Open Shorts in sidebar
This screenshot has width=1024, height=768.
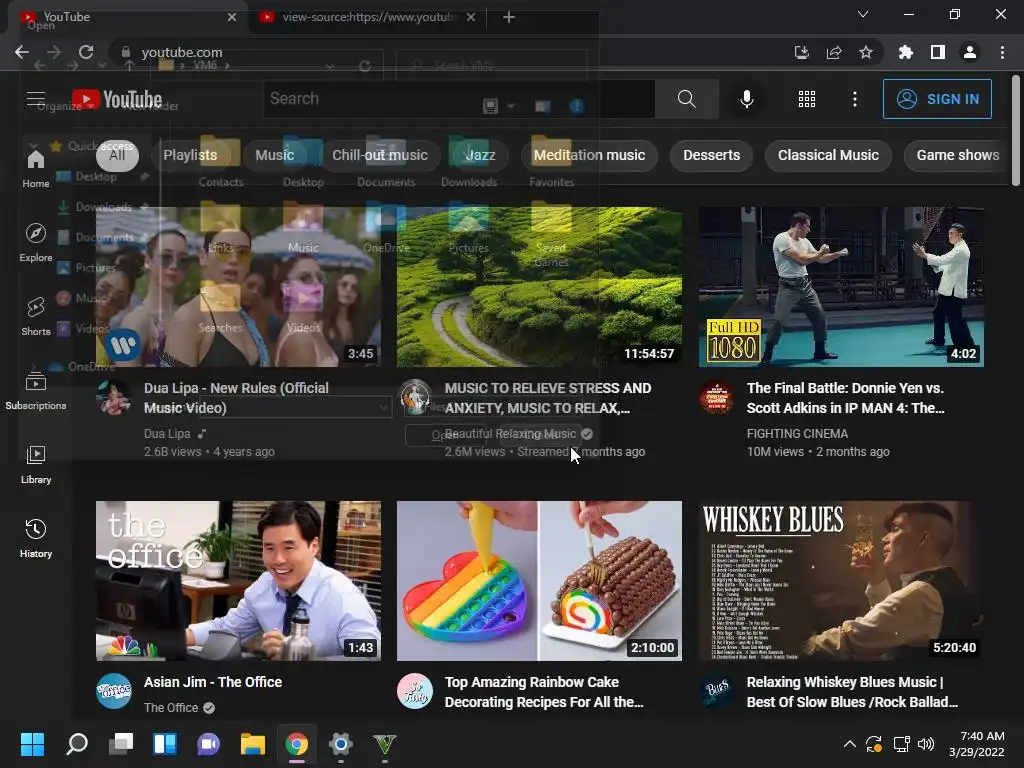(36, 316)
